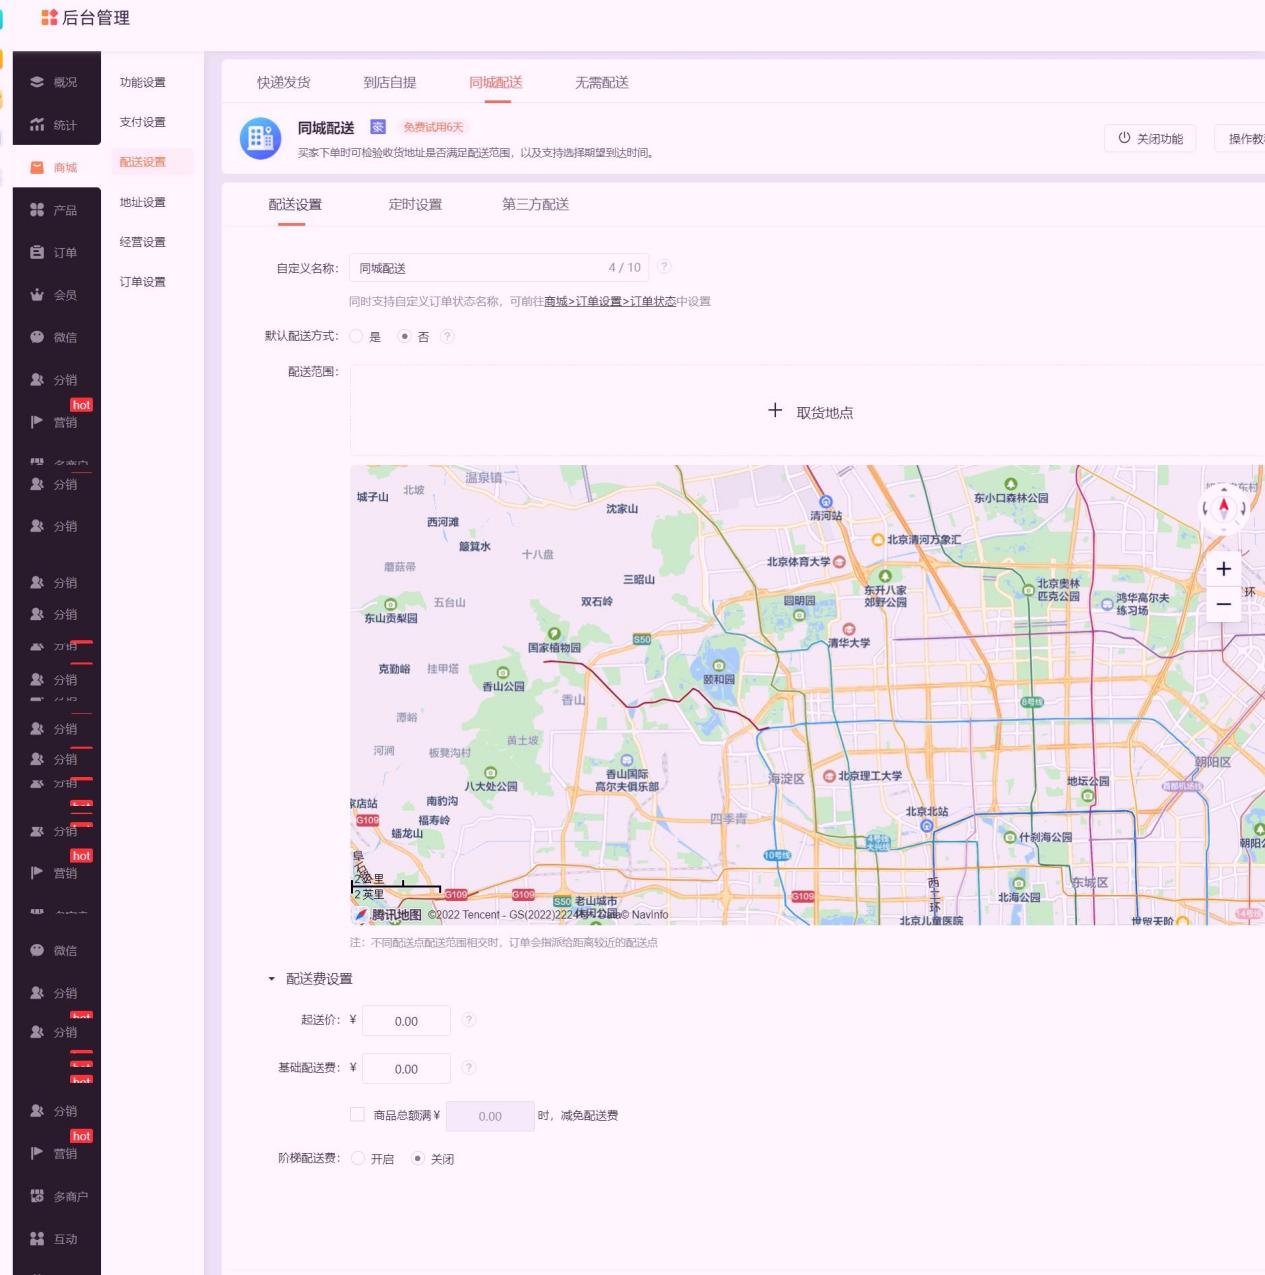Click the 概况 overview sidebar icon
The height and width of the screenshot is (1275, 1265).
[x=37, y=82]
